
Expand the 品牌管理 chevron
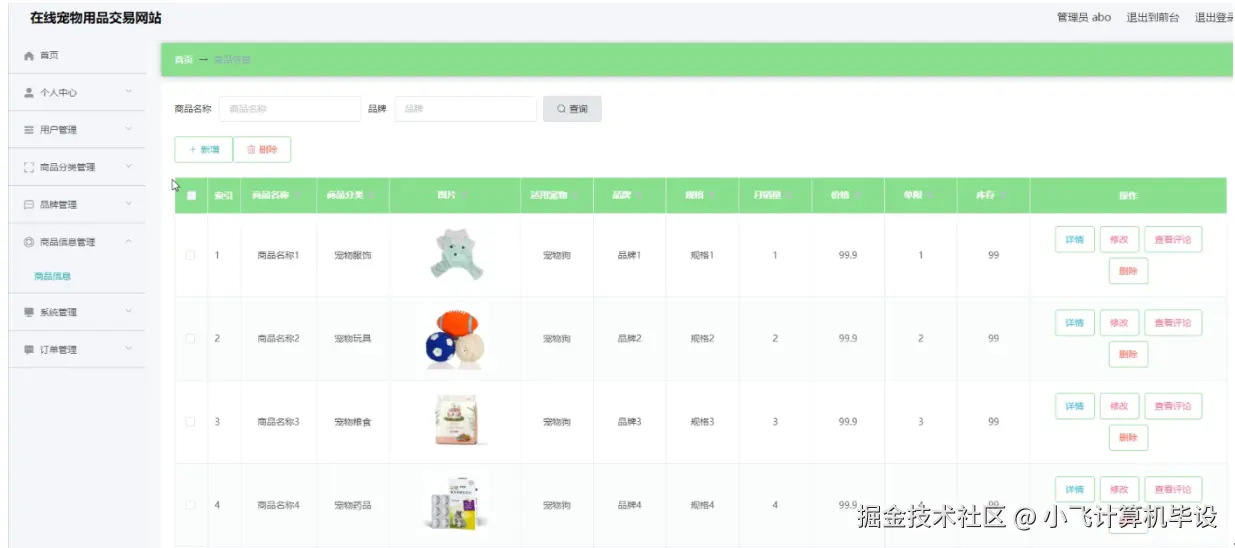pos(129,204)
